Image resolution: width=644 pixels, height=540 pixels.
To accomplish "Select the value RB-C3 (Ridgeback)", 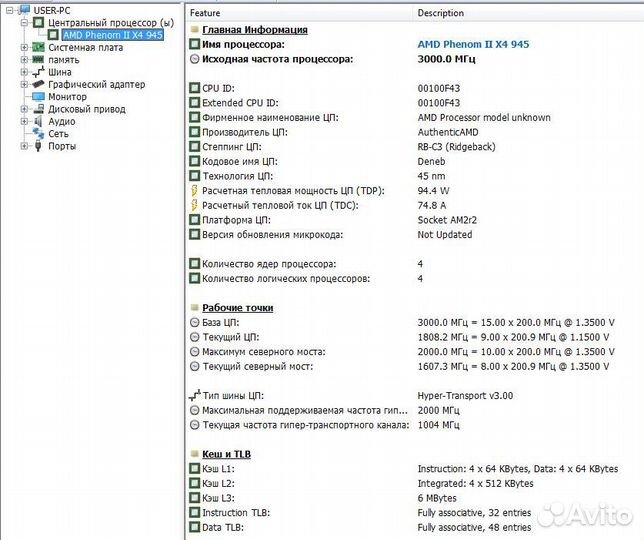I will click(x=456, y=147).
